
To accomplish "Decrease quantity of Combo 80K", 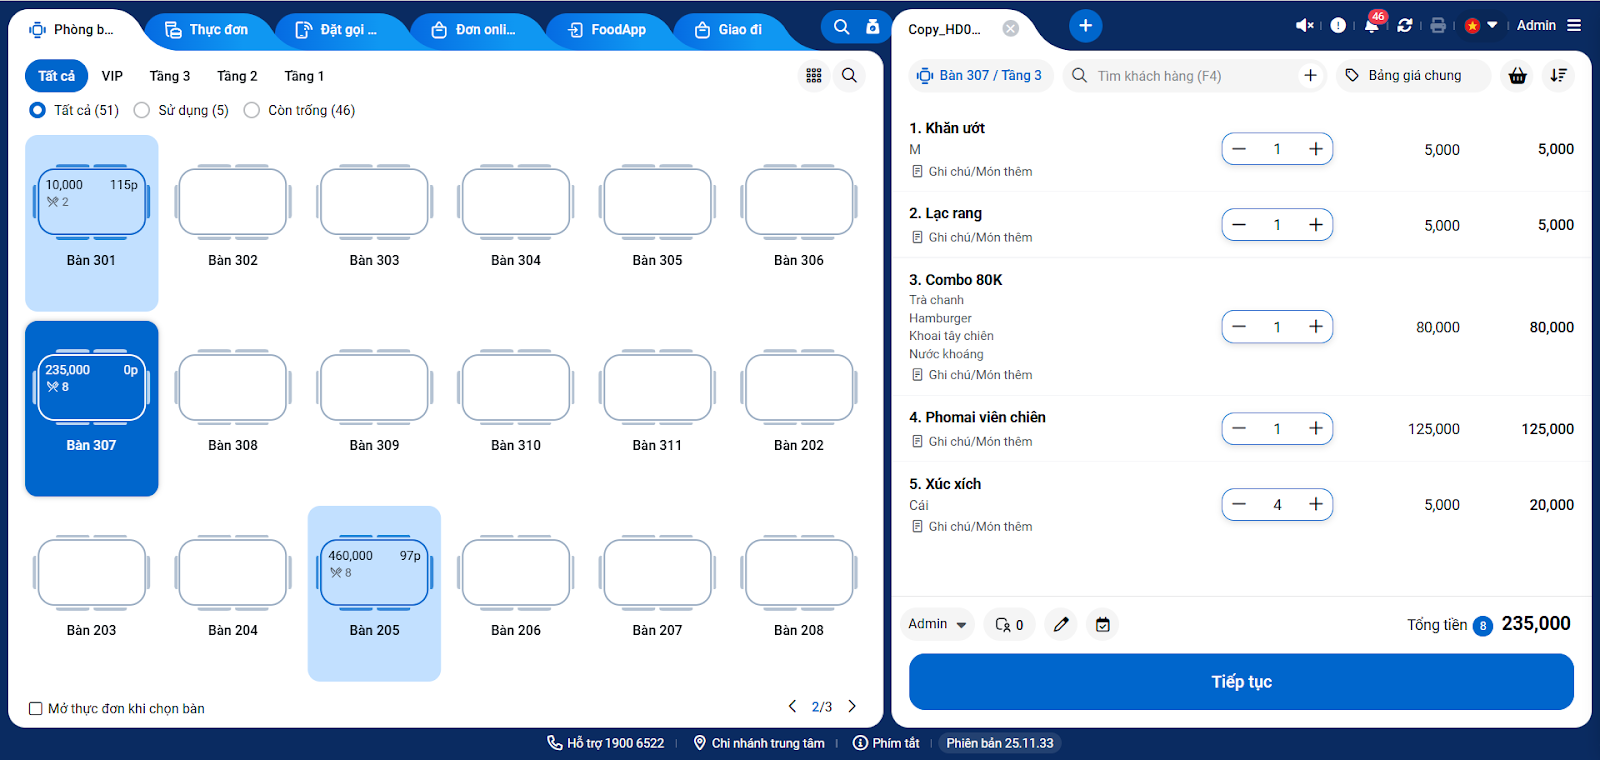I will [x=1239, y=327].
